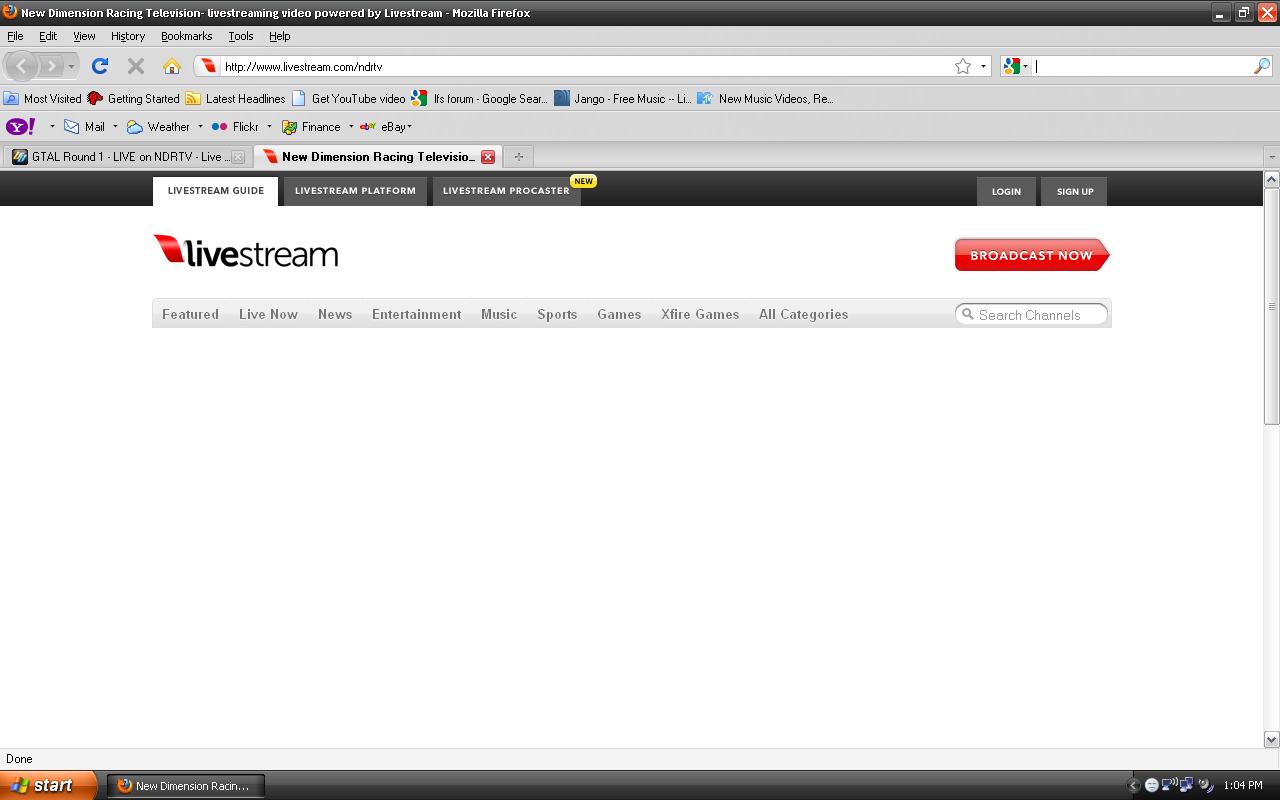Show hidden system tray icons arrow
The height and width of the screenshot is (800, 1280).
1133,785
